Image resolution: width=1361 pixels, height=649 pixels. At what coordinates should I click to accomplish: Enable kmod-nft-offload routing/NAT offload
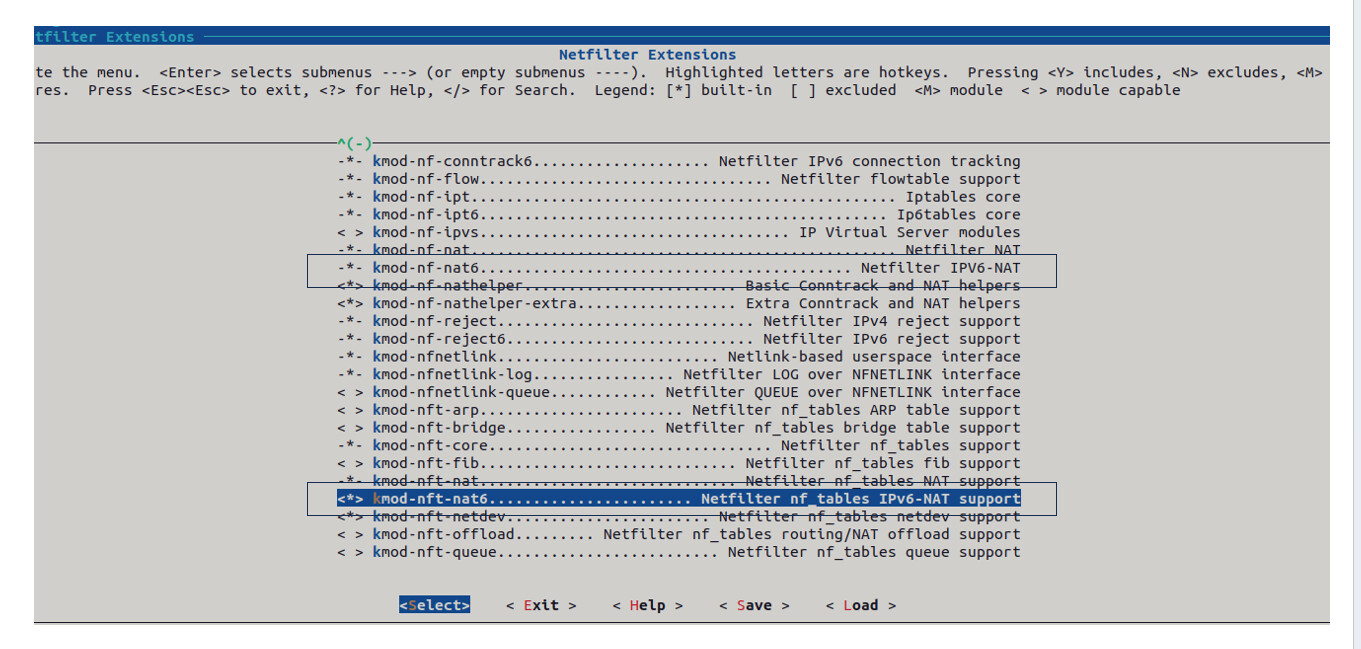(x=350, y=535)
